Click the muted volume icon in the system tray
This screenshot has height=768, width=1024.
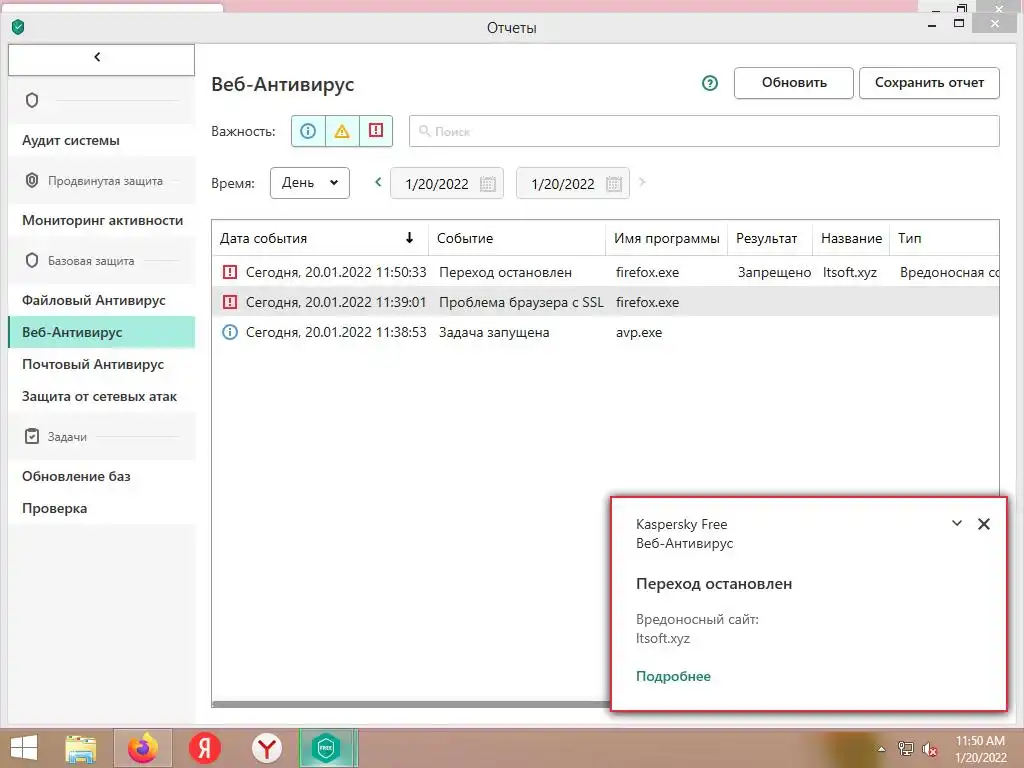click(x=930, y=749)
